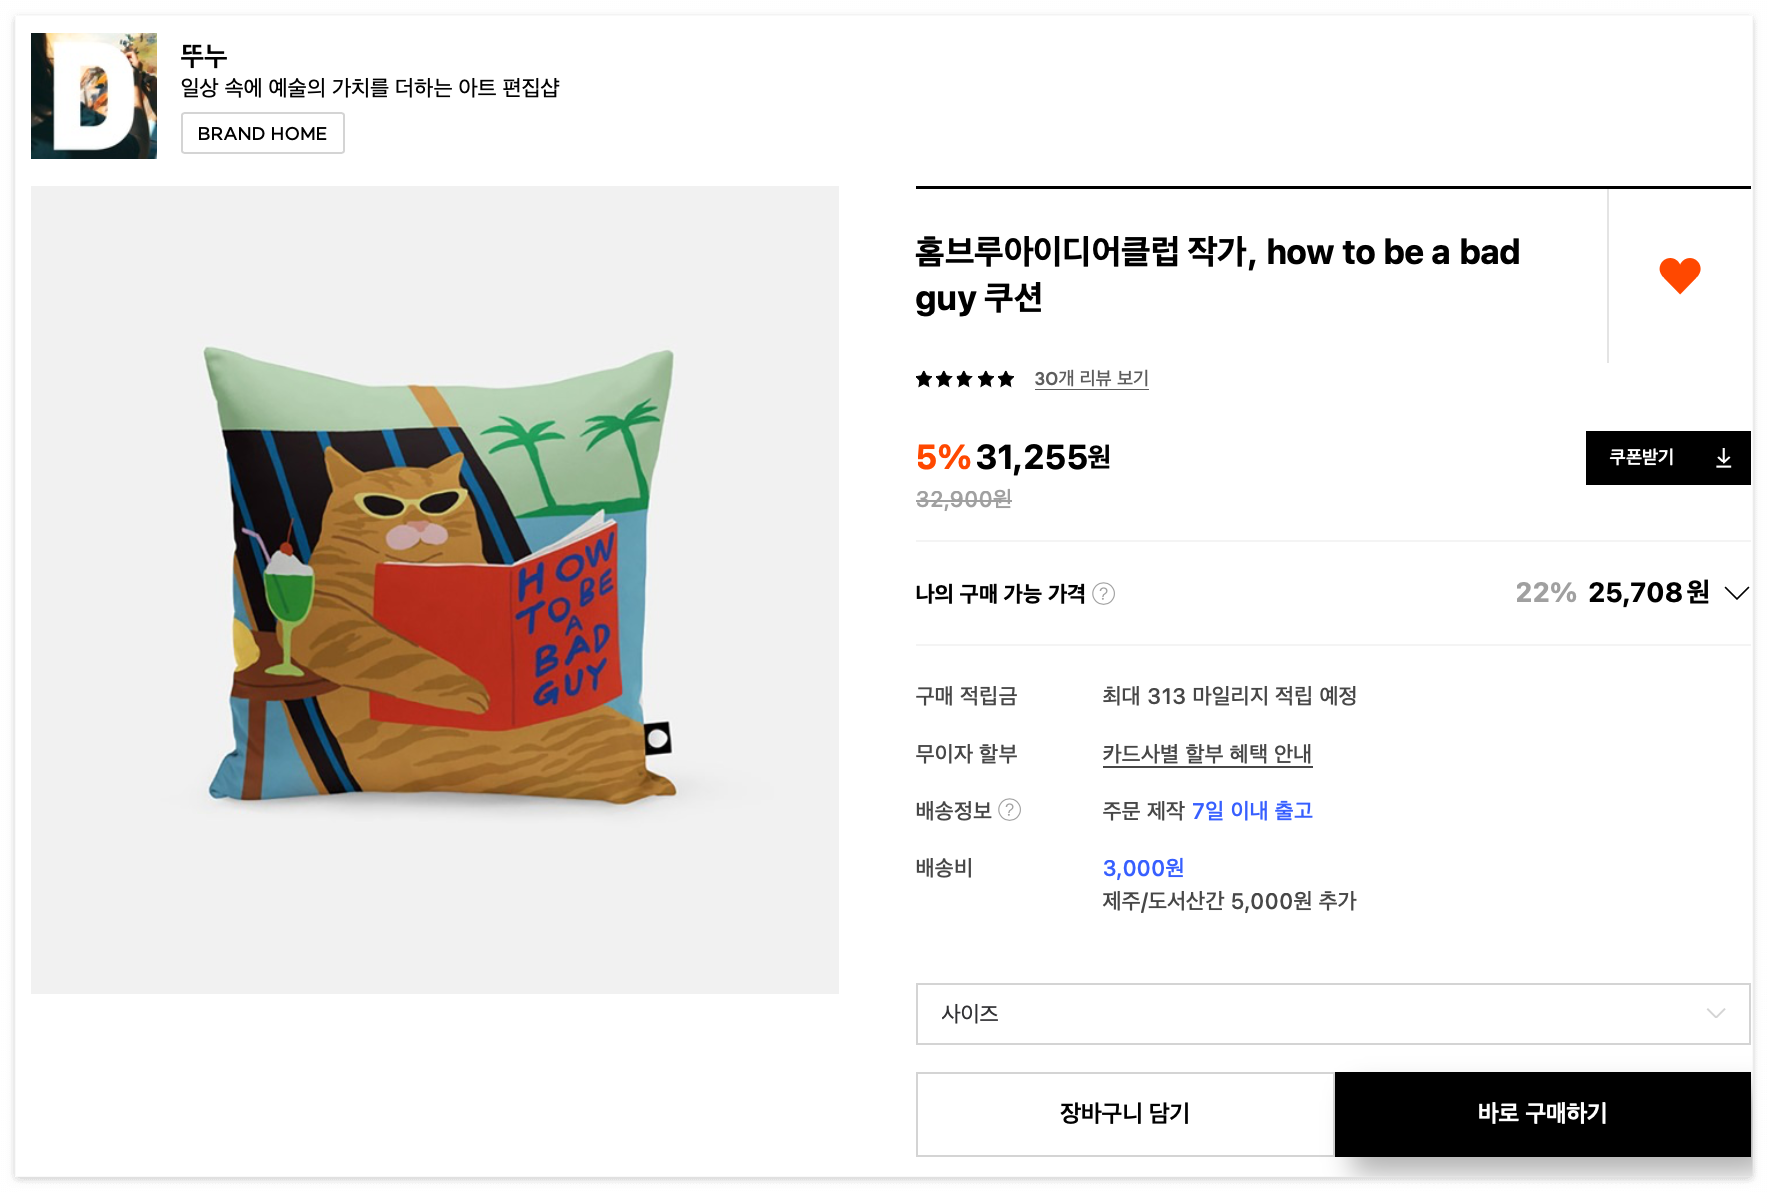This screenshot has height=1192, width=1768.
Task: Click the five-star rating icons
Action: coord(964,378)
